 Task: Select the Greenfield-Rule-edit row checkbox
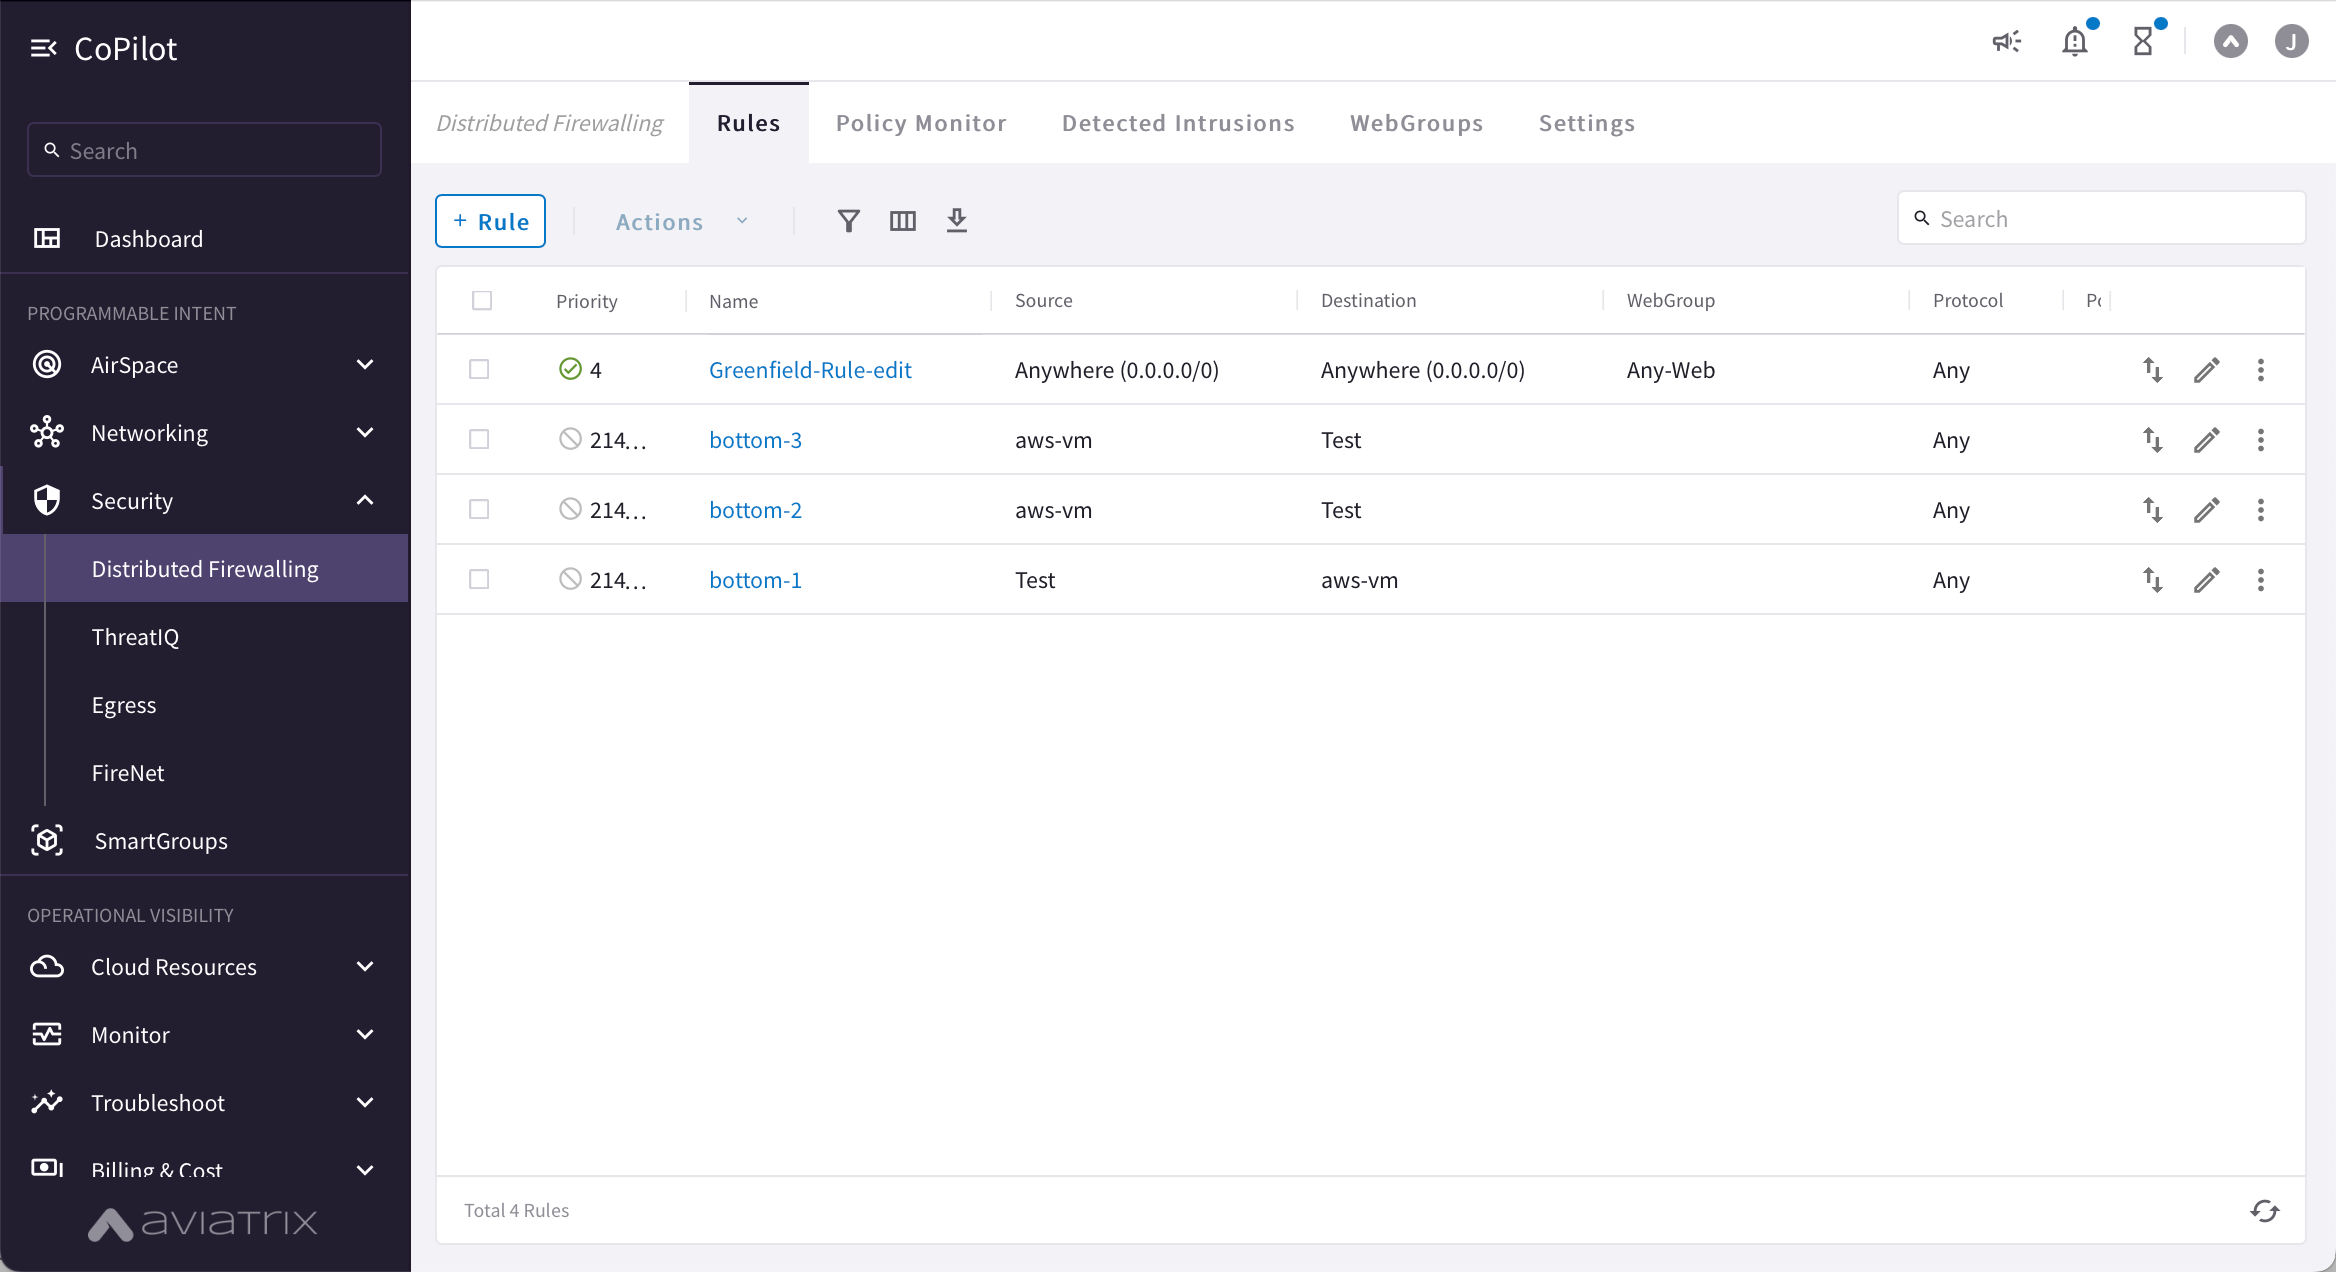(479, 370)
